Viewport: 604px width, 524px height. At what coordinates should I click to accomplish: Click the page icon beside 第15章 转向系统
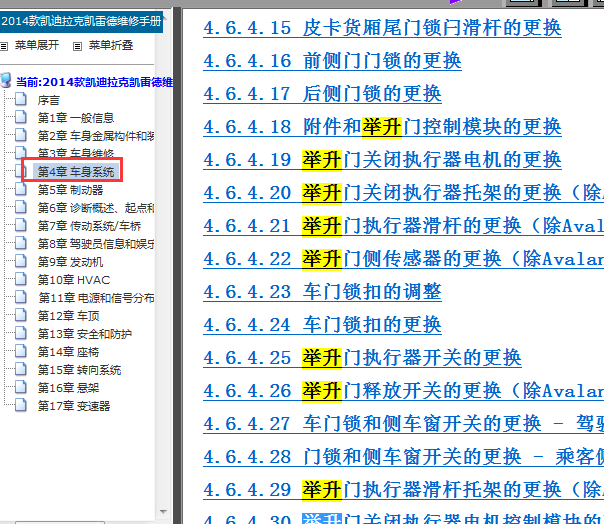(21, 369)
